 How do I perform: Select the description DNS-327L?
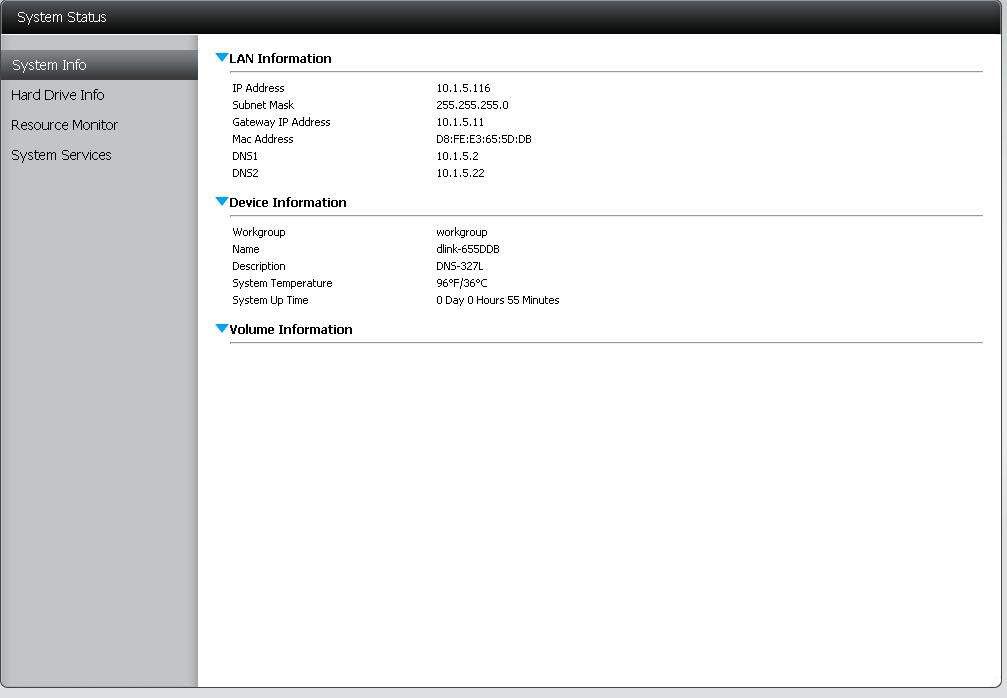pyautogui.click(x=459, y=266)
